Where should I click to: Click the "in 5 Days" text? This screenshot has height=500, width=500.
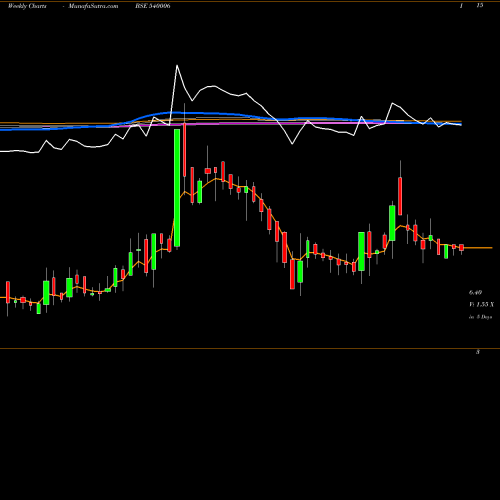tap(481, 317)
